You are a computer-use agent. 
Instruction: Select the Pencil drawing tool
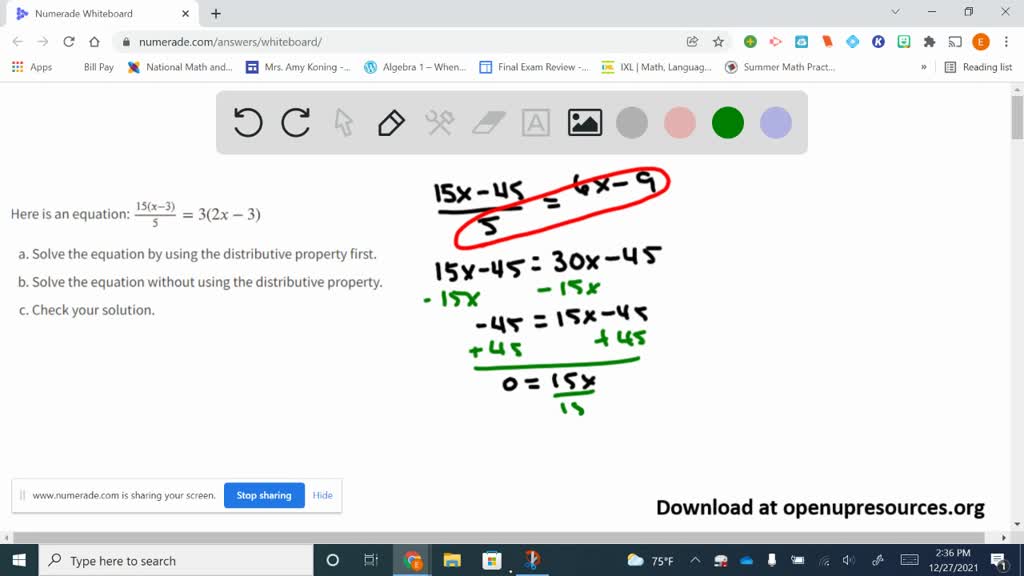click(x=390, y=122)
